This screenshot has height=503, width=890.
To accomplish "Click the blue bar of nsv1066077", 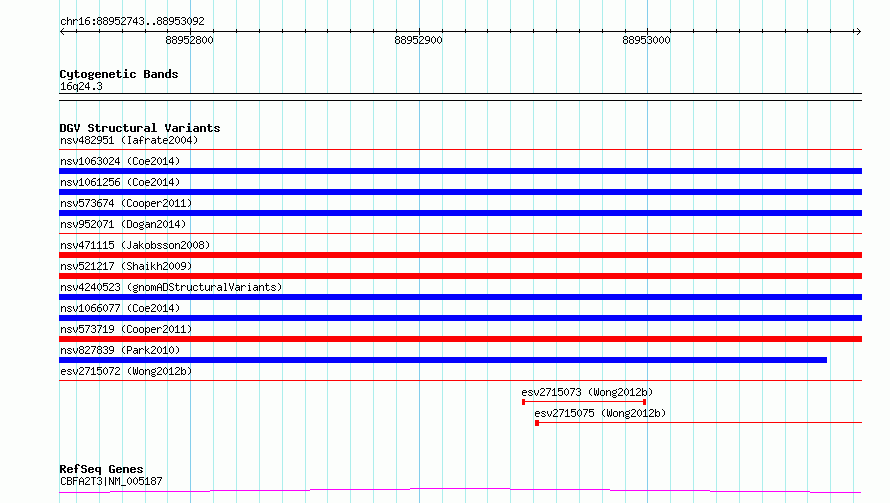I will (460, 318).
